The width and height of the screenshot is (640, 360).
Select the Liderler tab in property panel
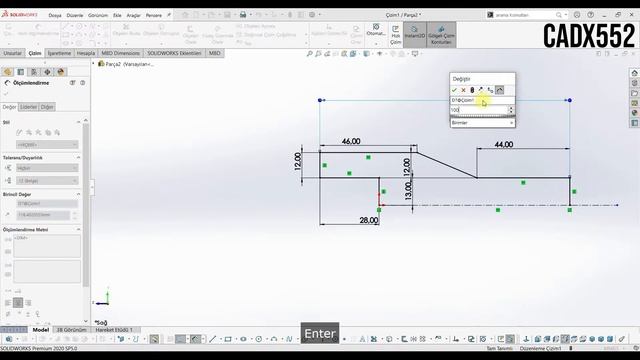28,107
